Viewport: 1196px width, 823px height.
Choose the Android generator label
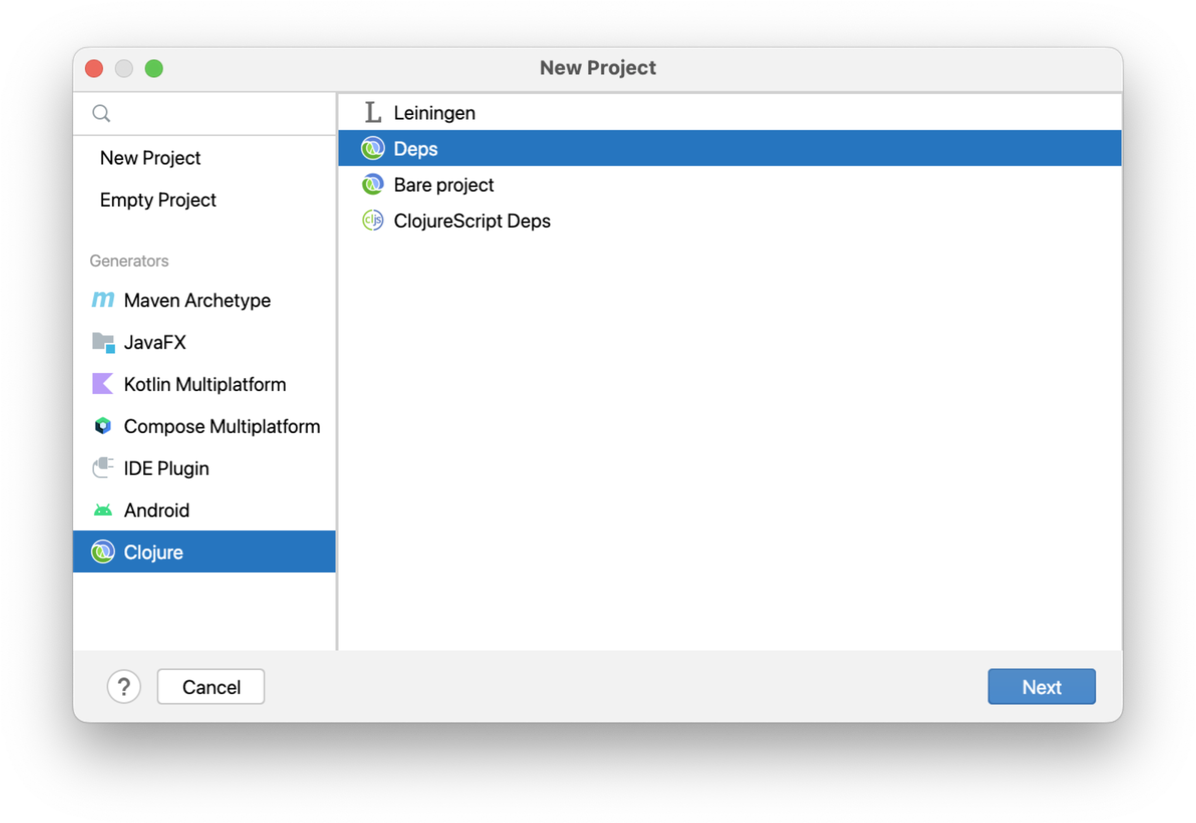[x=156, y=510]
